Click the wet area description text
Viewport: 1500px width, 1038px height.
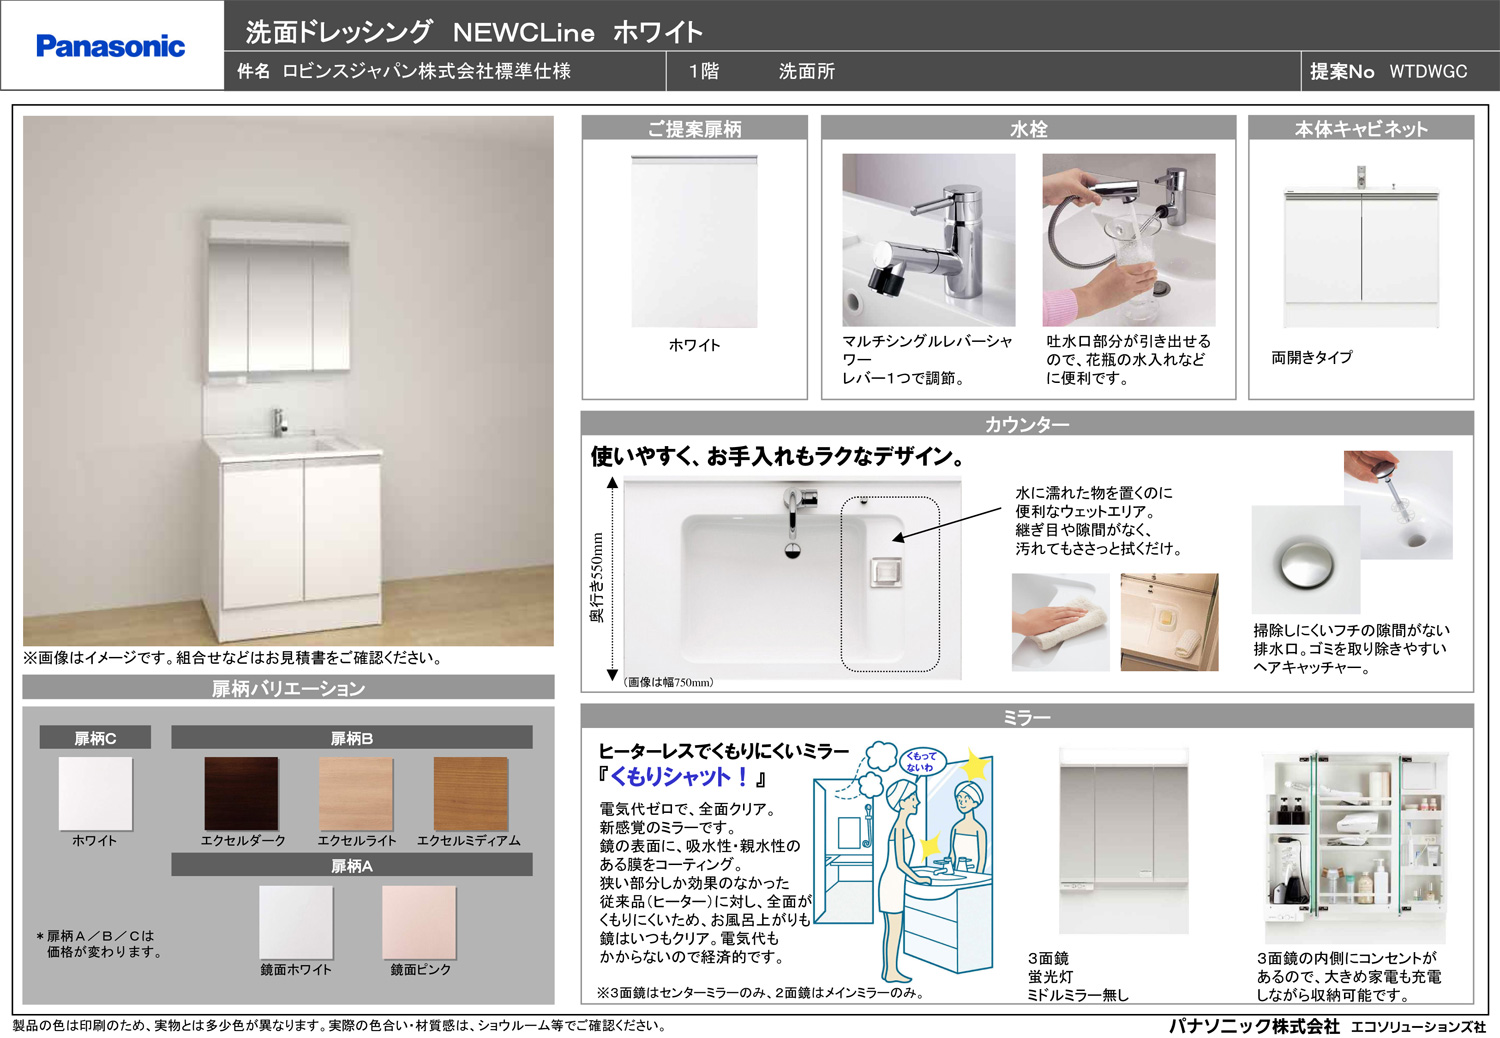(1099, 521)
